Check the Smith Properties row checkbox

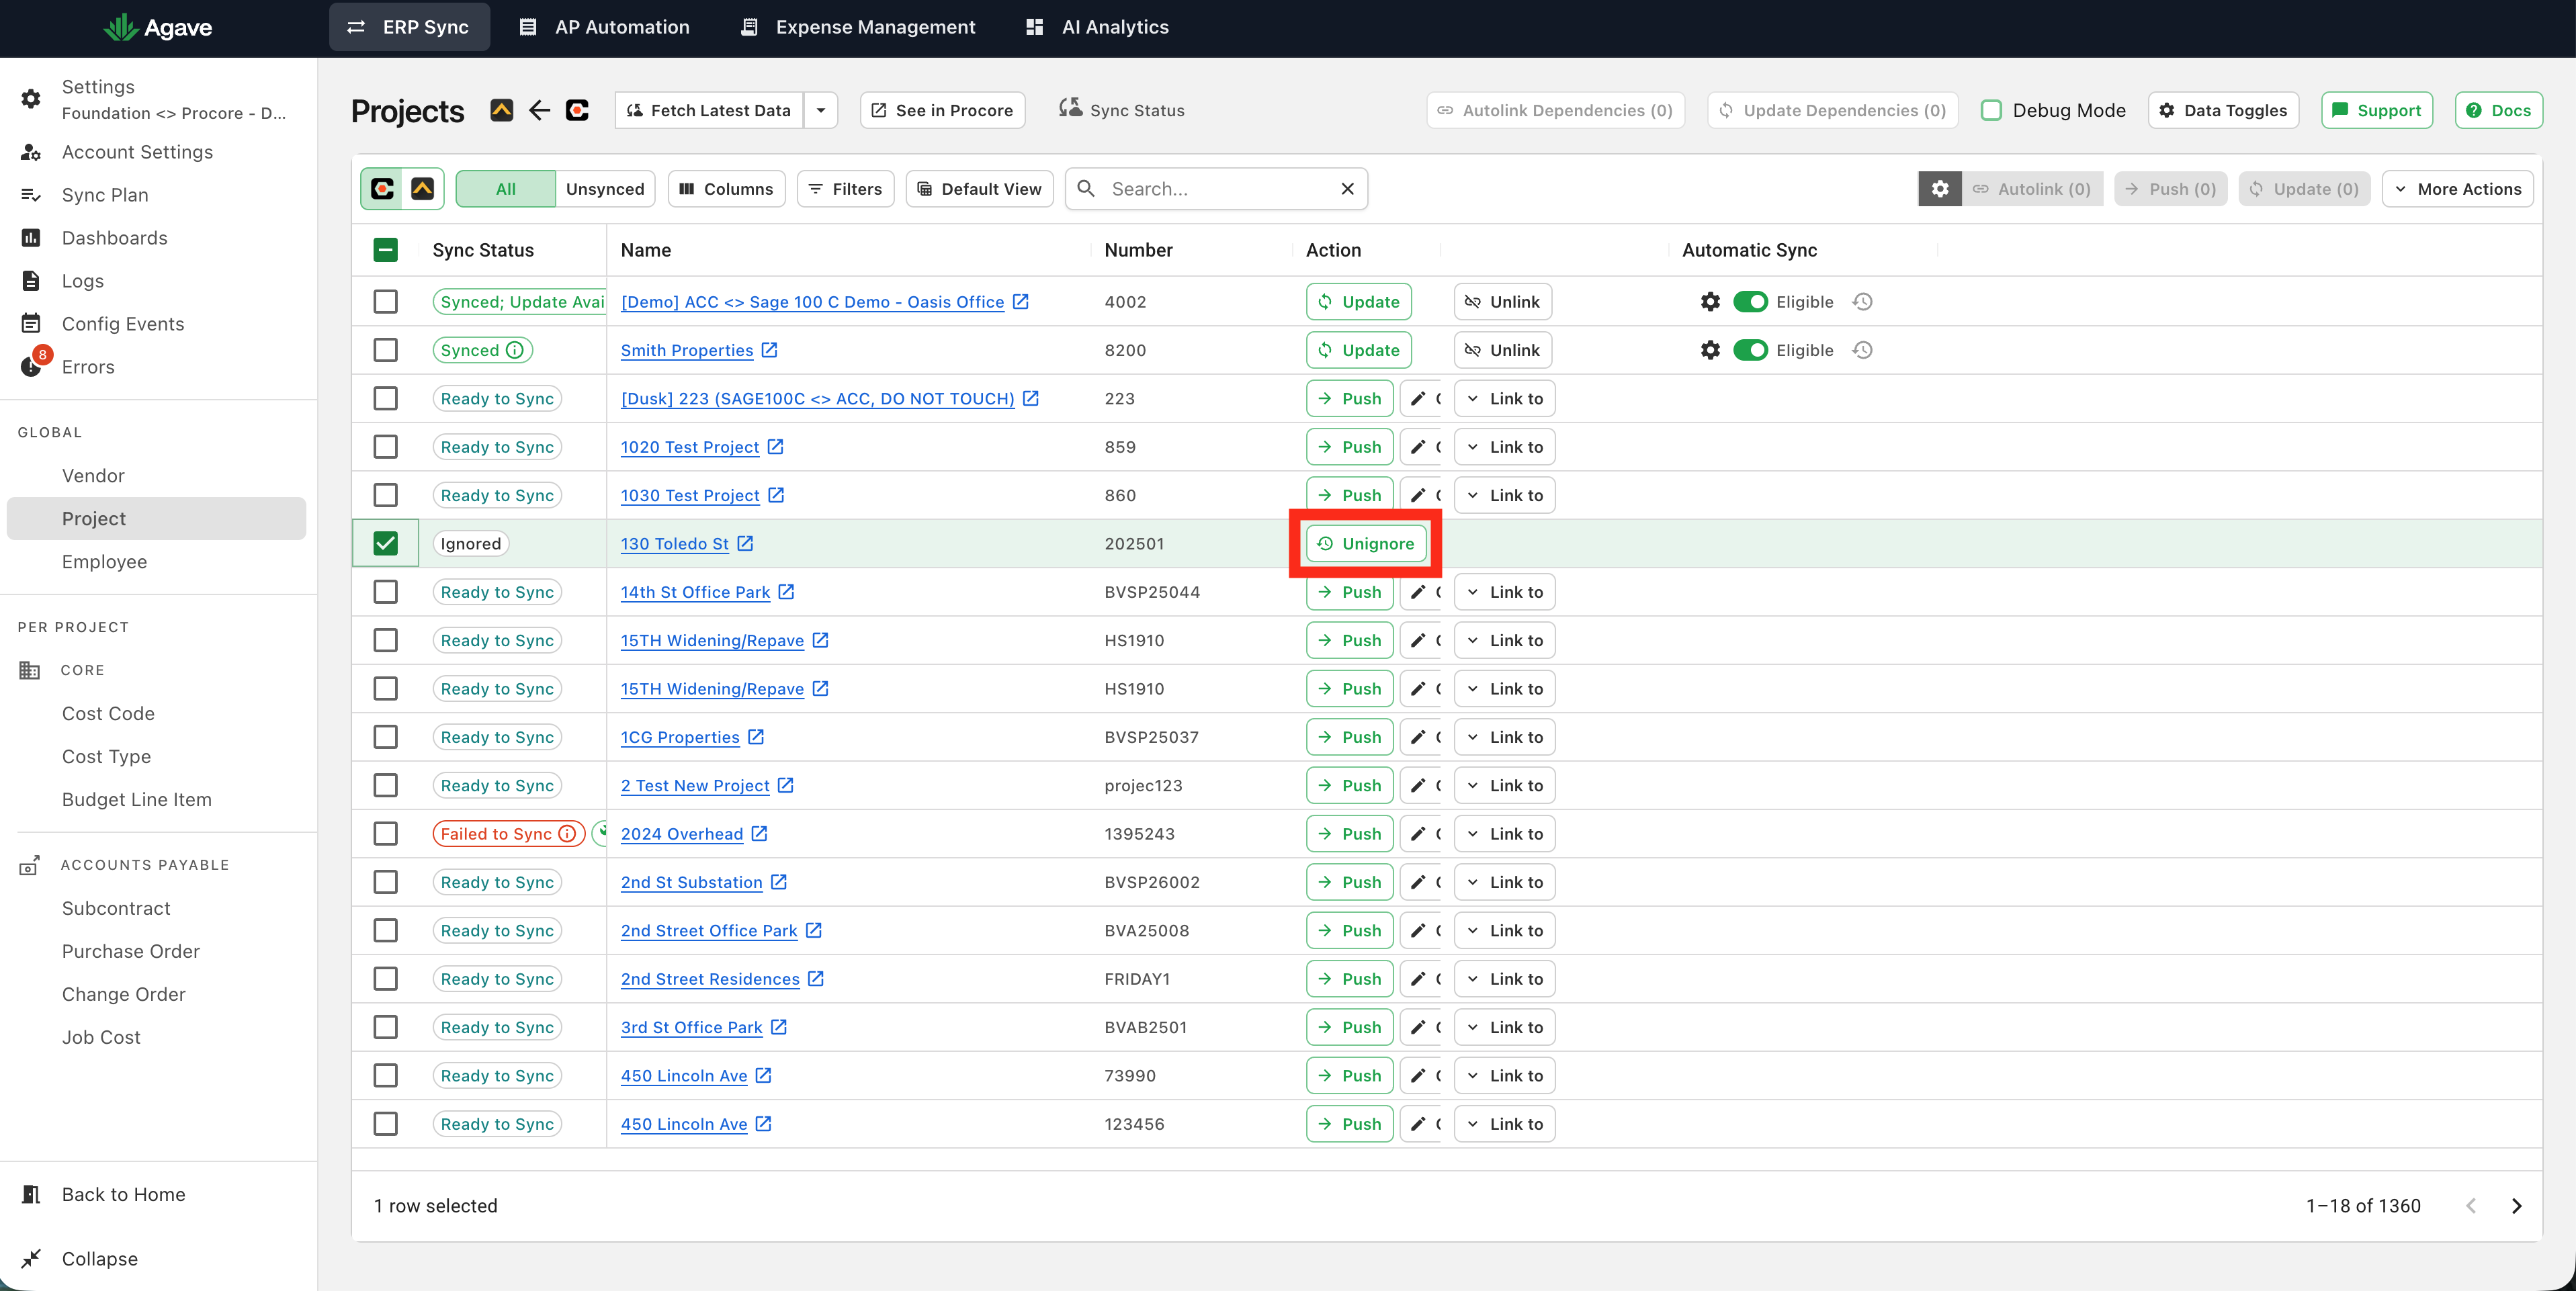pyautogui.click(x=385, y=350)
